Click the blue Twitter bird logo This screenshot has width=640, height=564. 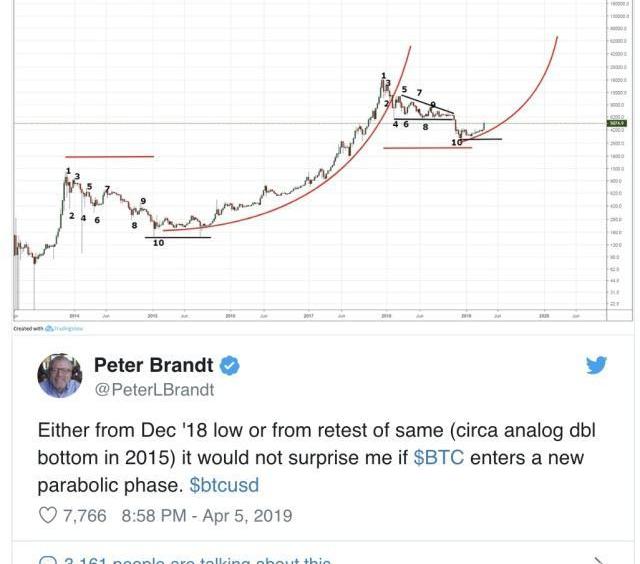coord(596,365)
